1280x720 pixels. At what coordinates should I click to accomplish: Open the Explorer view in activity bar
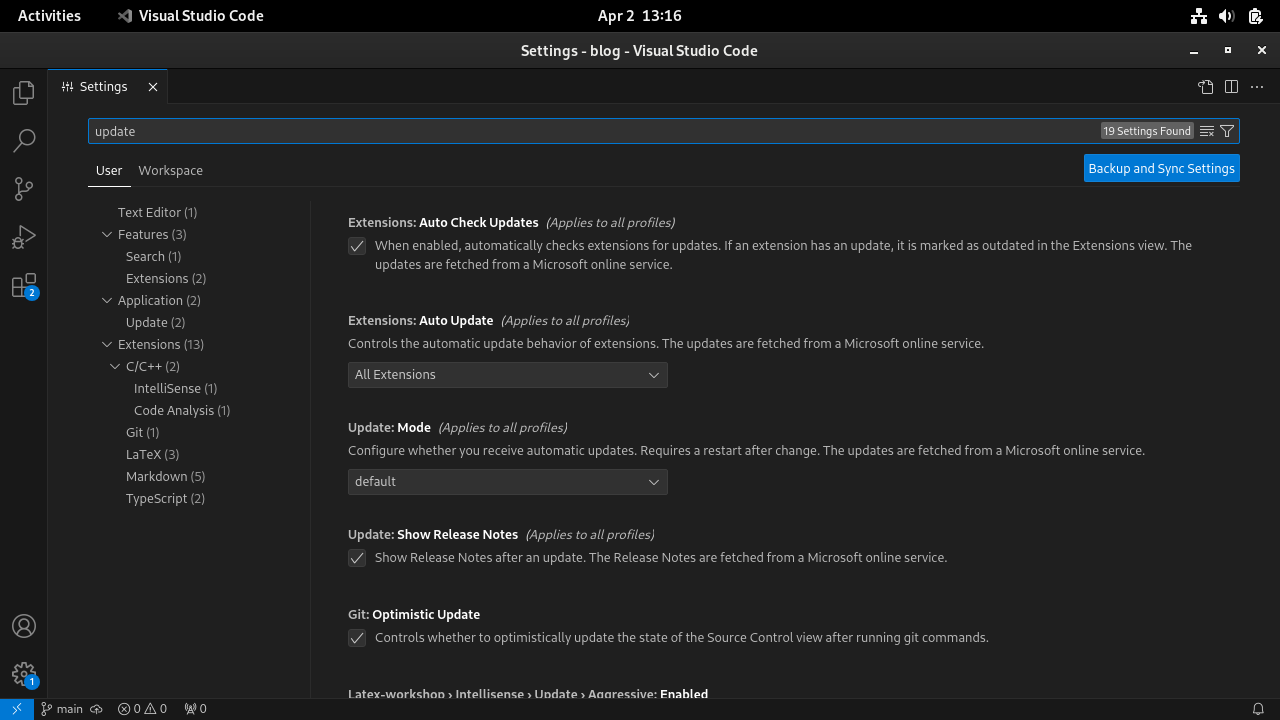[x=24, y=92]
